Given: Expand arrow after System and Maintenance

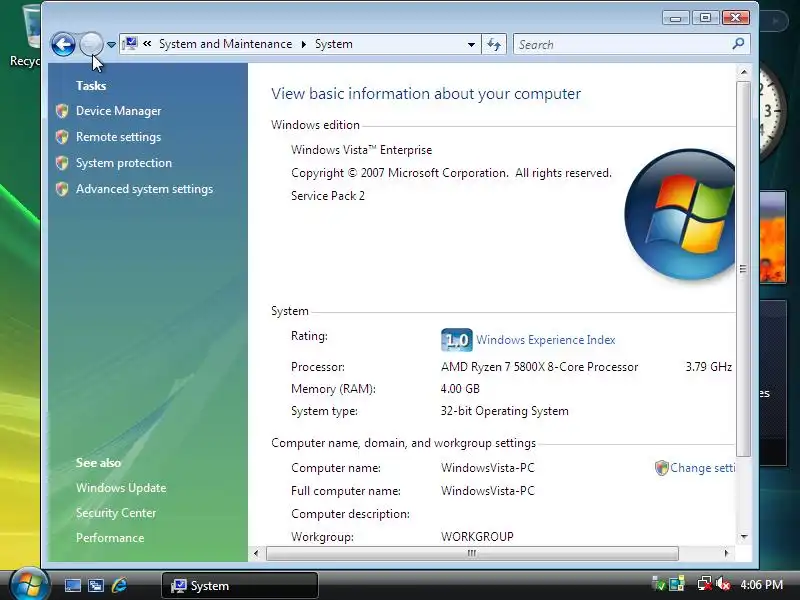Looking at the screenshot, I should coord(304,44).
